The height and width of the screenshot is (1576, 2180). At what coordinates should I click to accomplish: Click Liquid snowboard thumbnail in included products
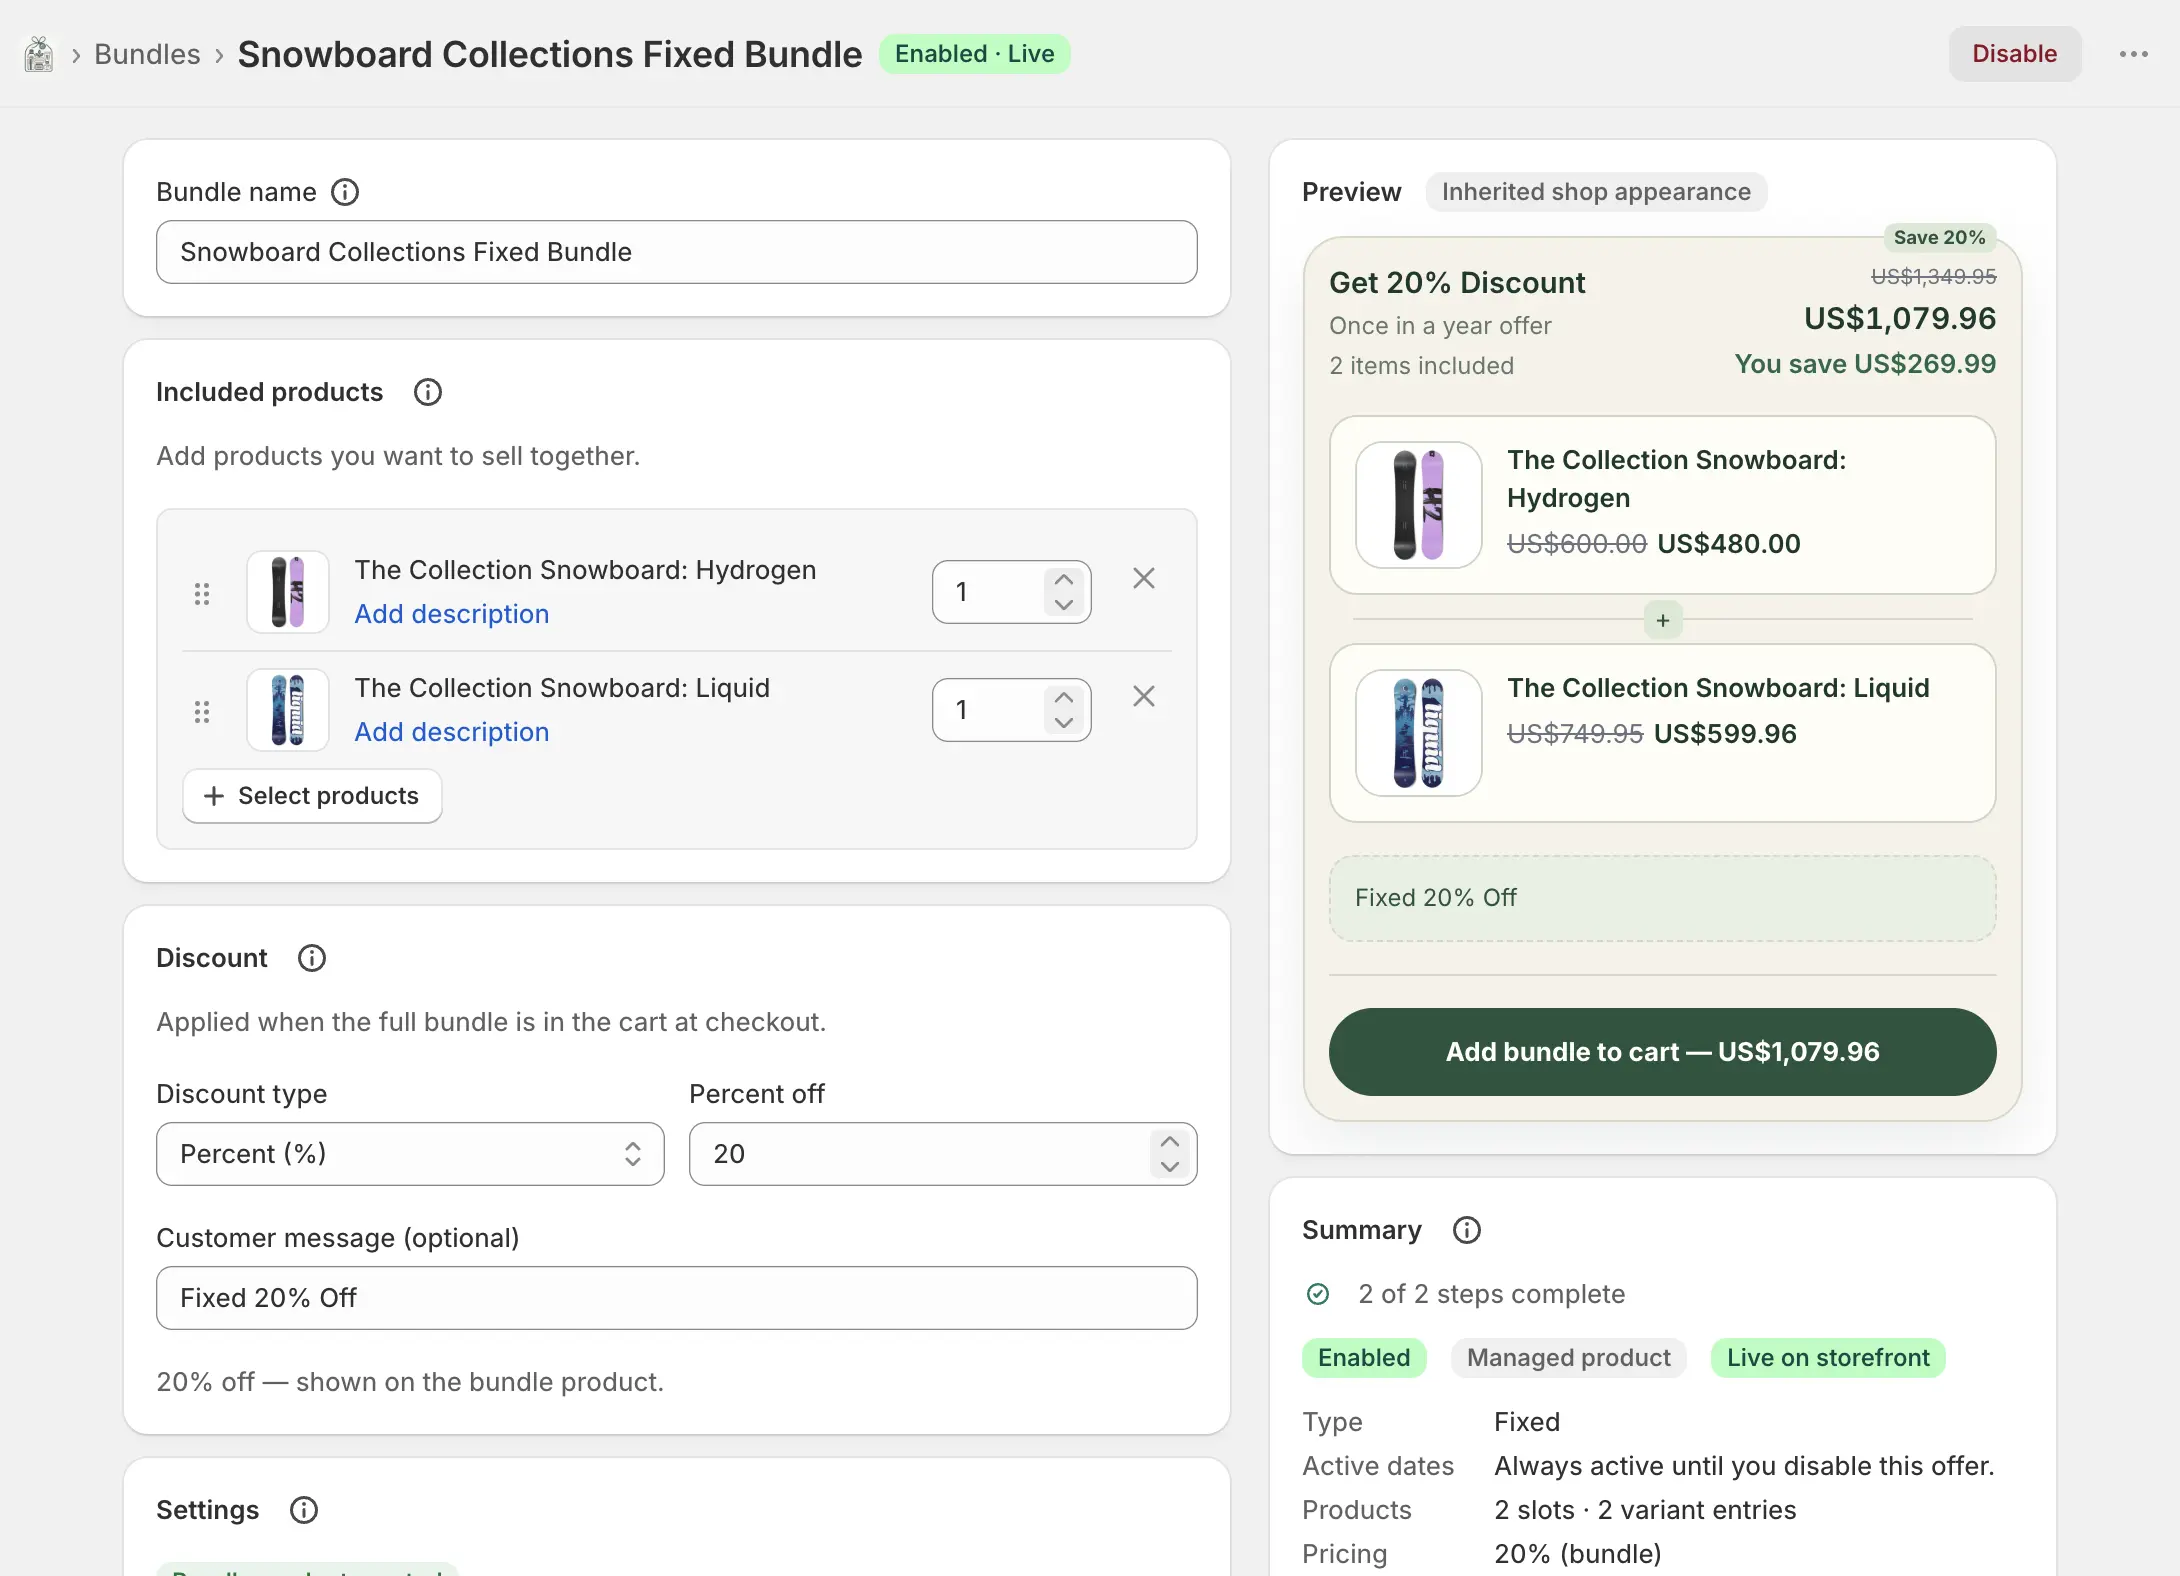coord(288,710)
